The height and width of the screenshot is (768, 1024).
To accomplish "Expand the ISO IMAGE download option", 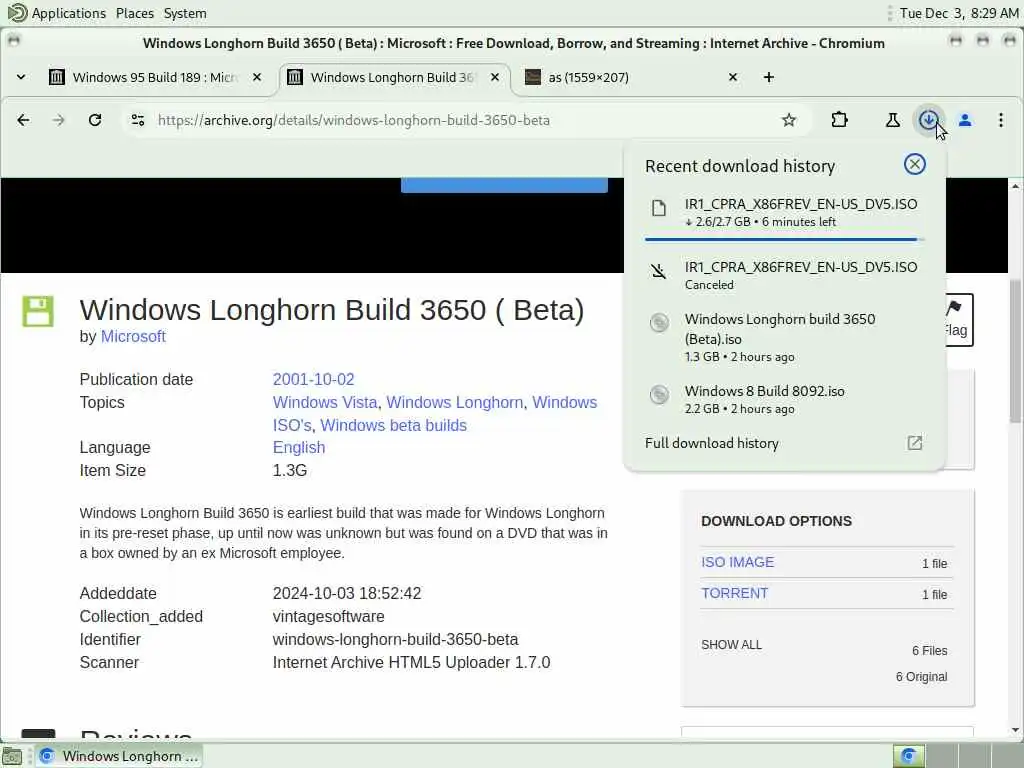I will click(737, 562).
